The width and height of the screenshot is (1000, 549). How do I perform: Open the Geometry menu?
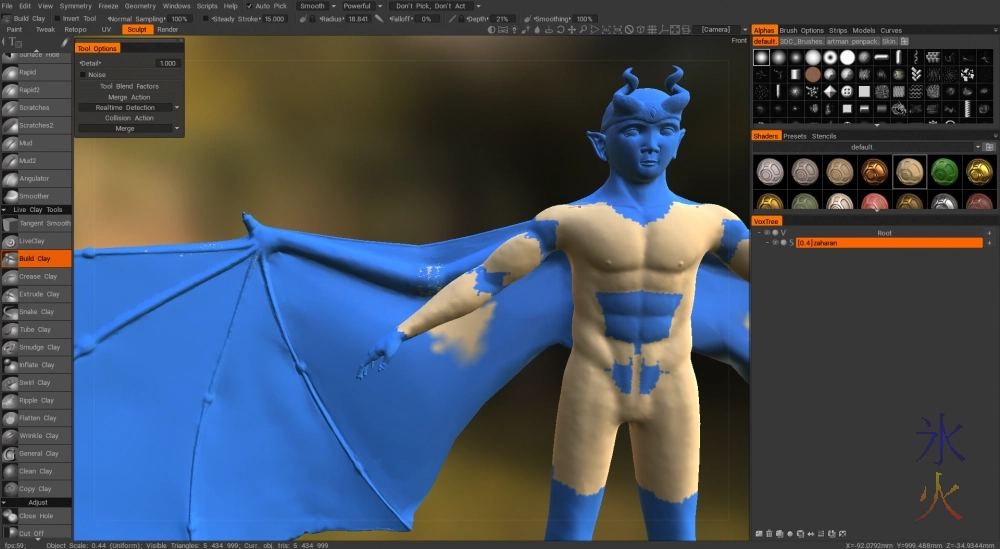click(140, 6)
